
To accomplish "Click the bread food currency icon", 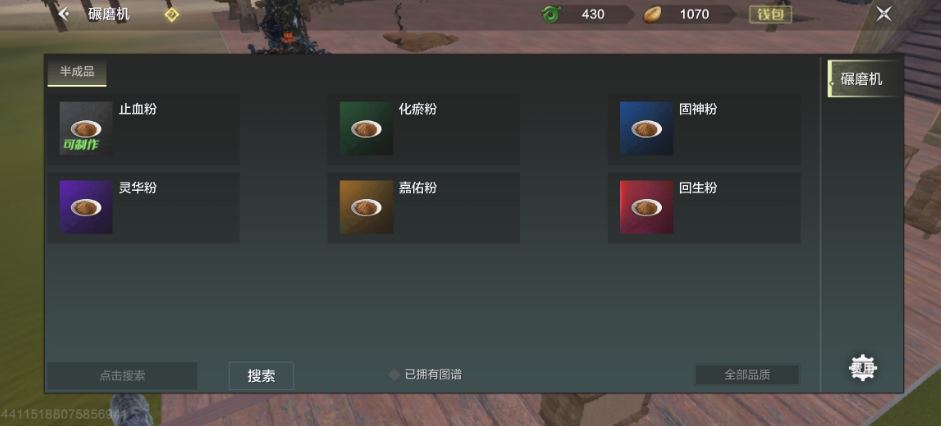I will pos(652,14).
